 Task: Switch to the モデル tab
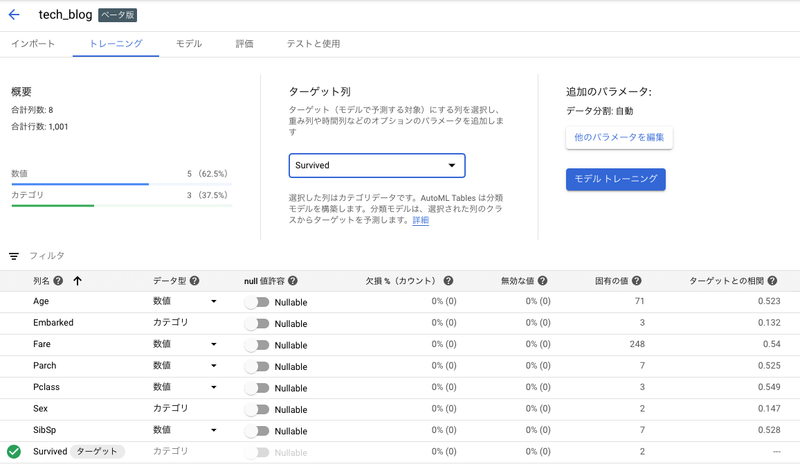pos(188,44)
